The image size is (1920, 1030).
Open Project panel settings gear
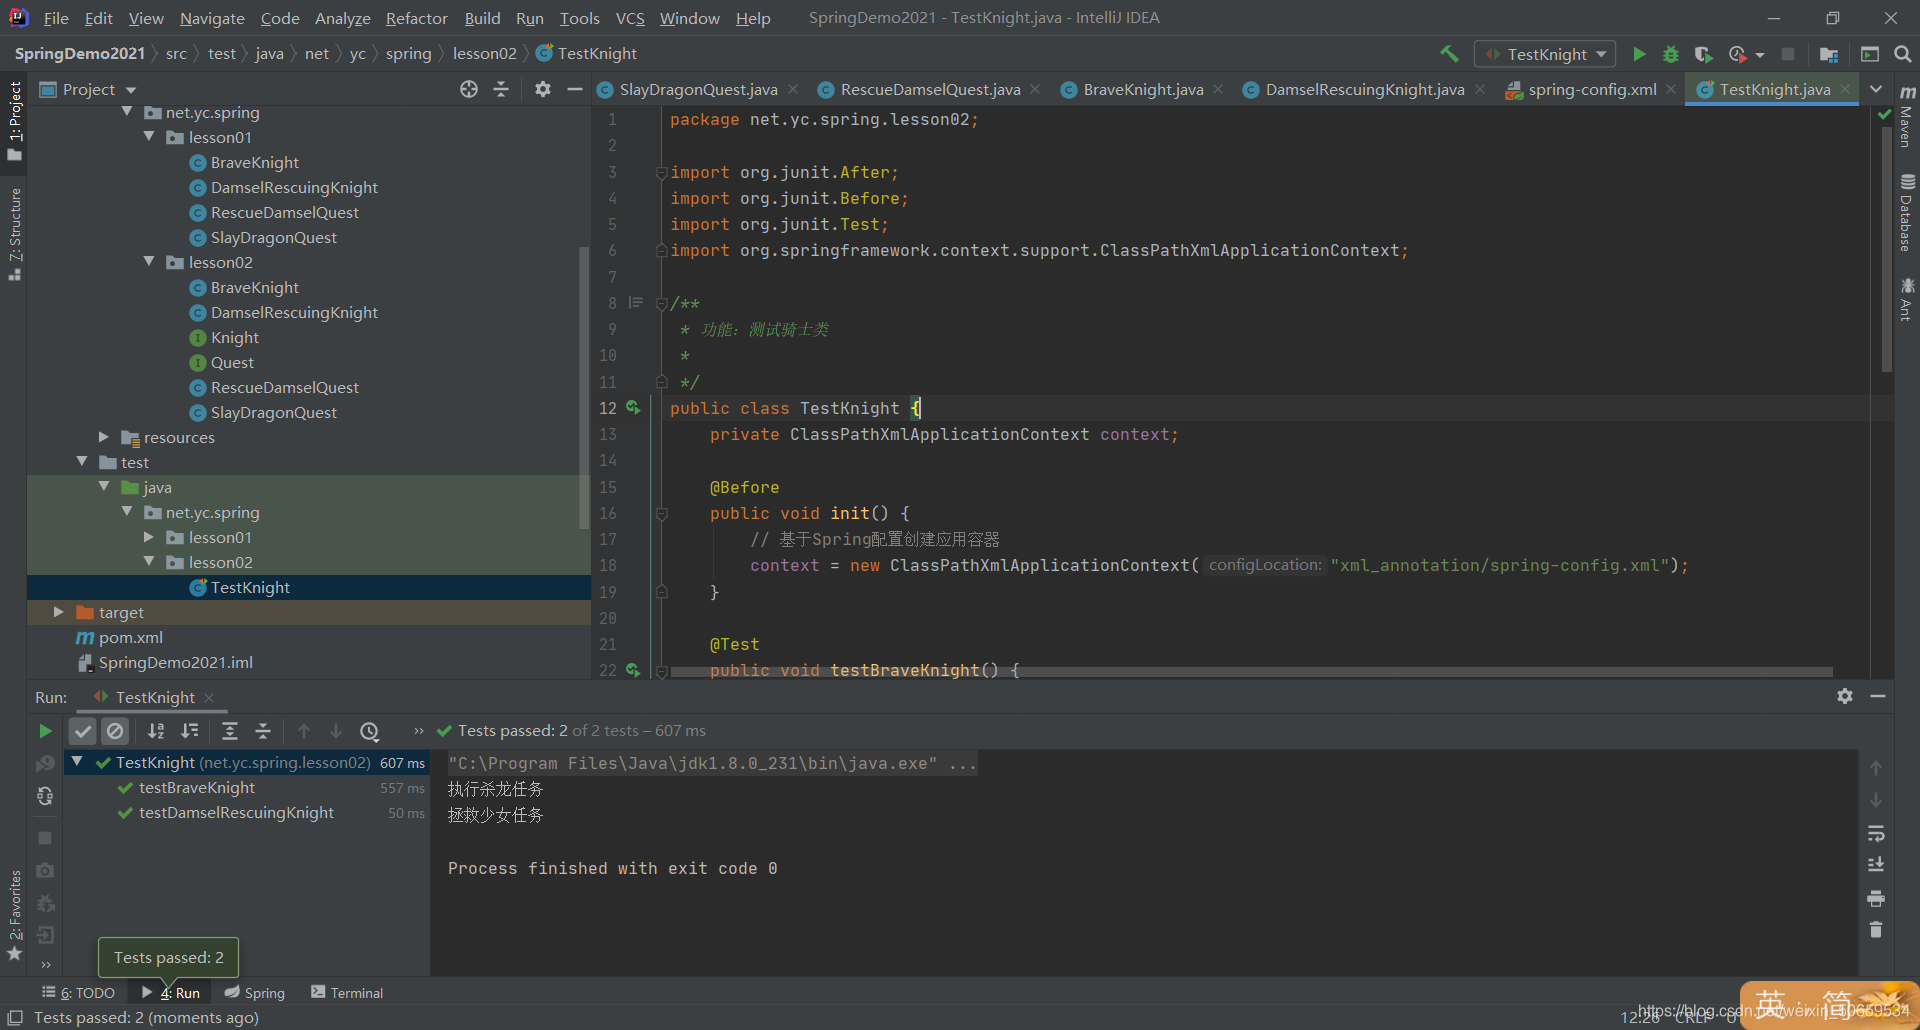tap(542, 89)
